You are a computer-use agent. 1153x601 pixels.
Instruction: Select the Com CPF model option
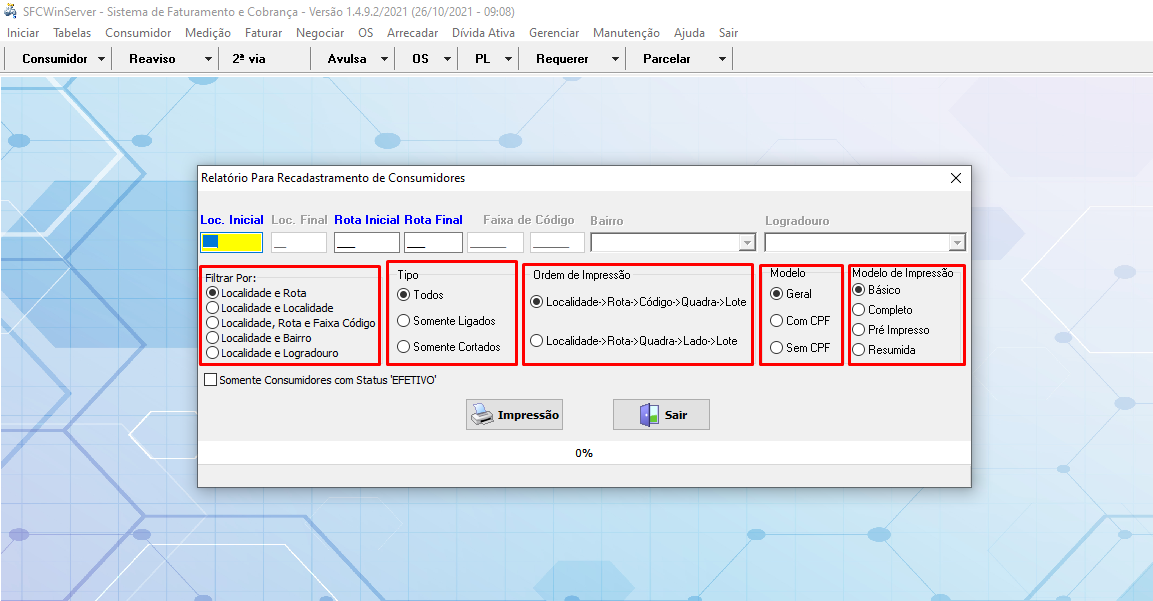776,321
